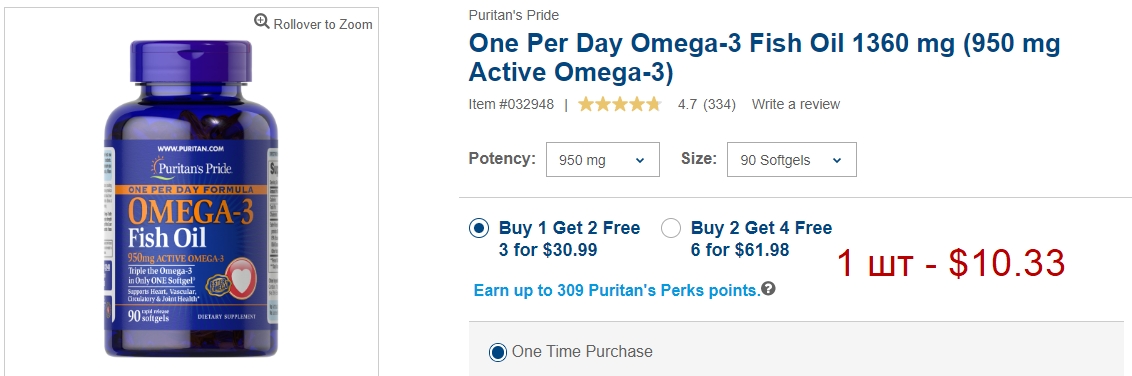Click the Earn up to 309 Puritan's Perks points link

pyautogui.click(x=617, y=290)
